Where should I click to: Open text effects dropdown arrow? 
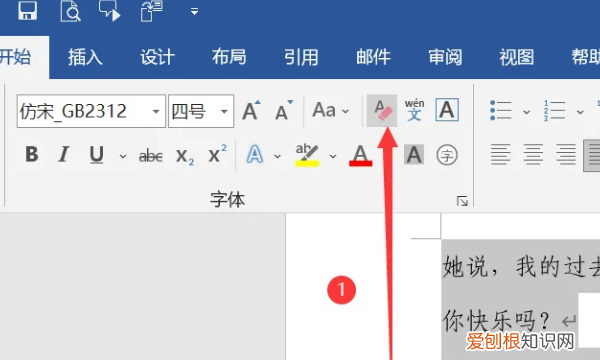point(277,156)
